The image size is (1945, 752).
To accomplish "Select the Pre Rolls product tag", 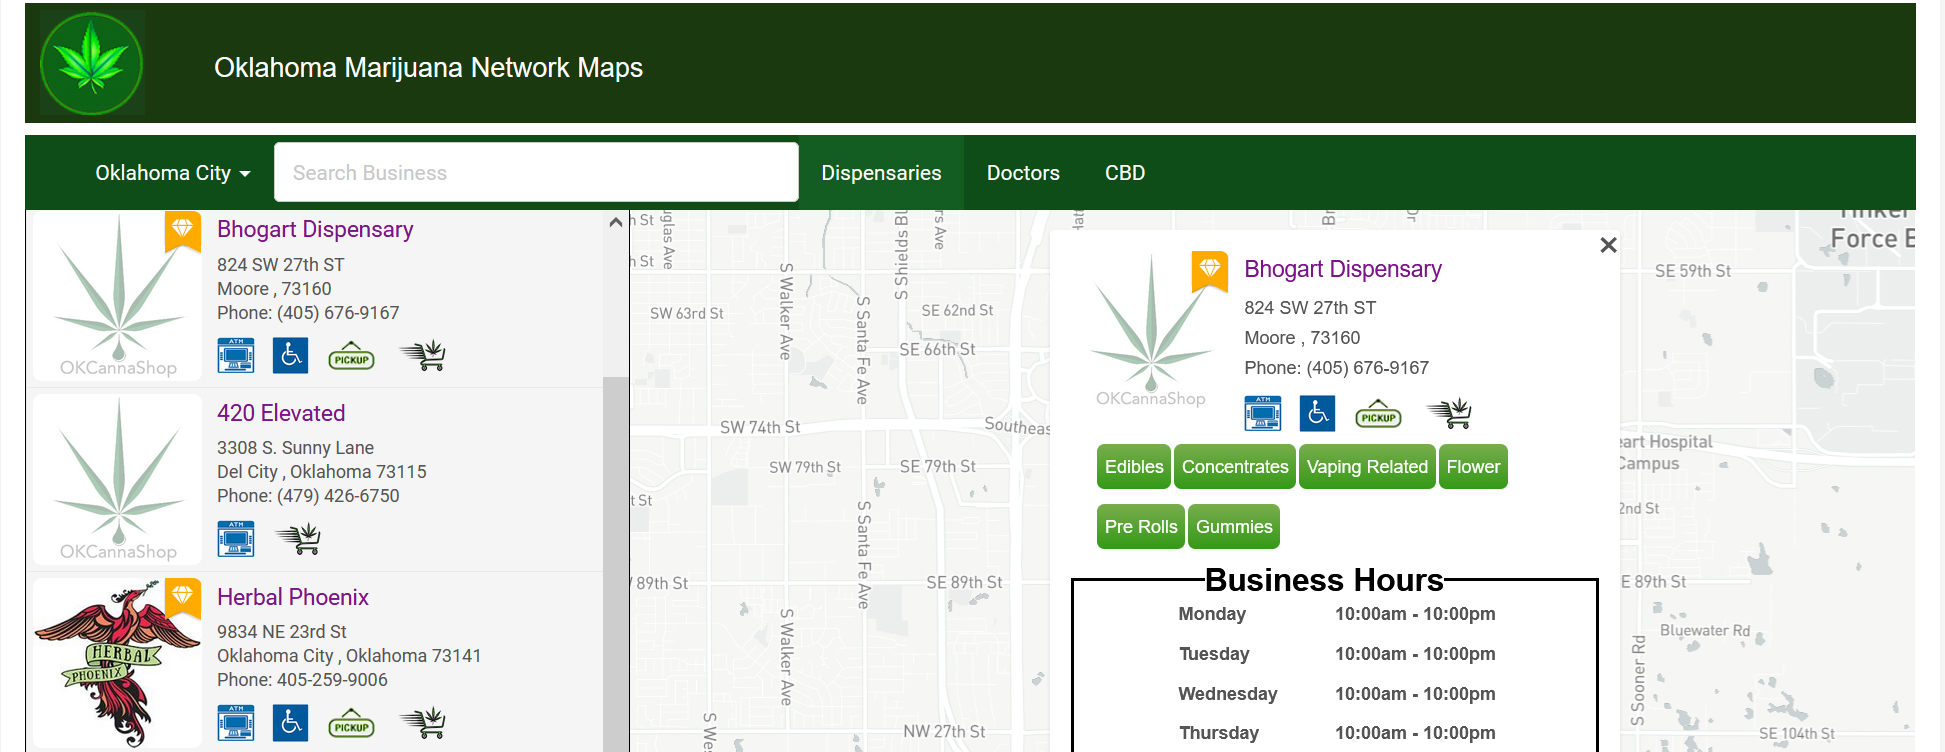I will point(1141,527).
